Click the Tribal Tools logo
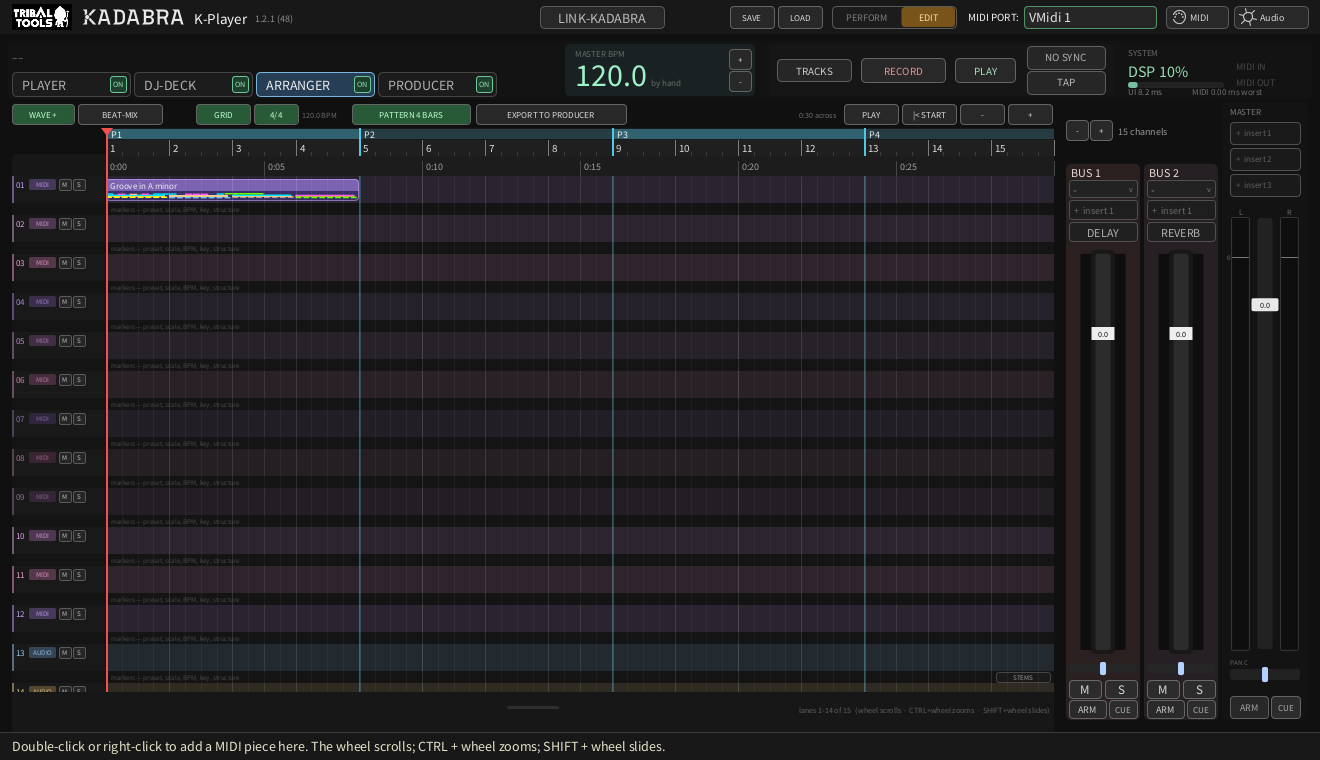This screenshot has width=1320, height=760. (x=41, y=17)
